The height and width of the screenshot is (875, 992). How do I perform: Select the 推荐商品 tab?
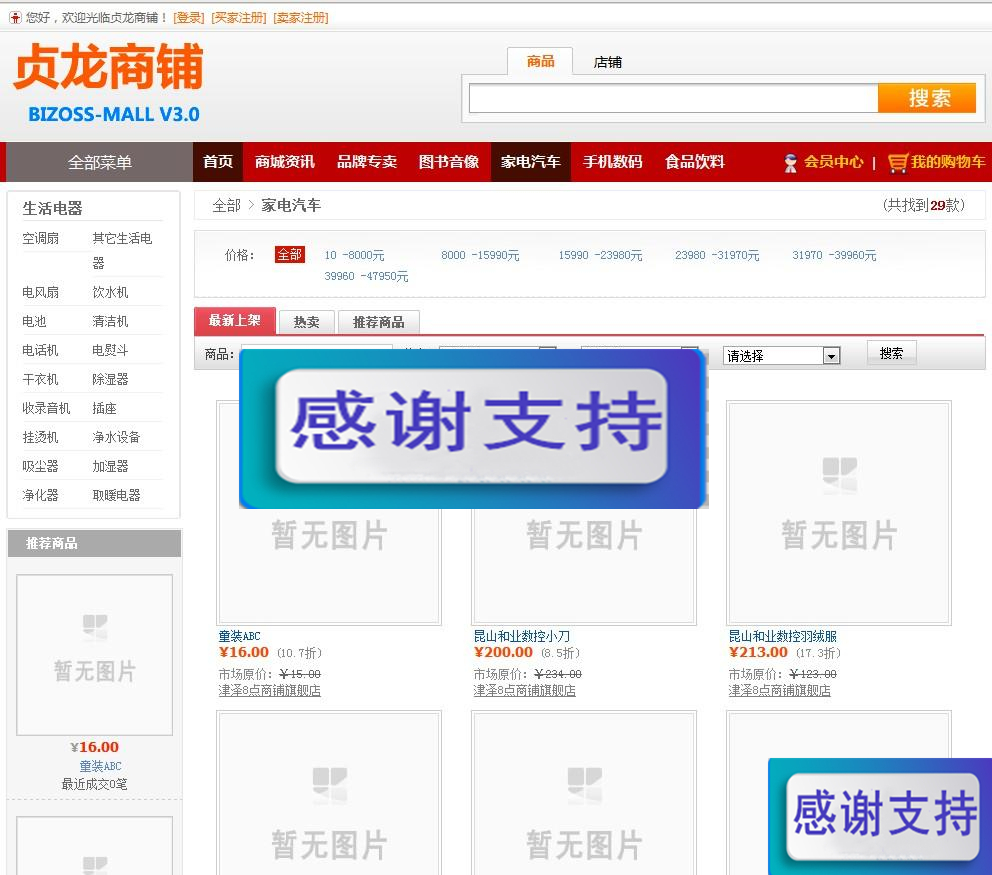pos(378,322)
